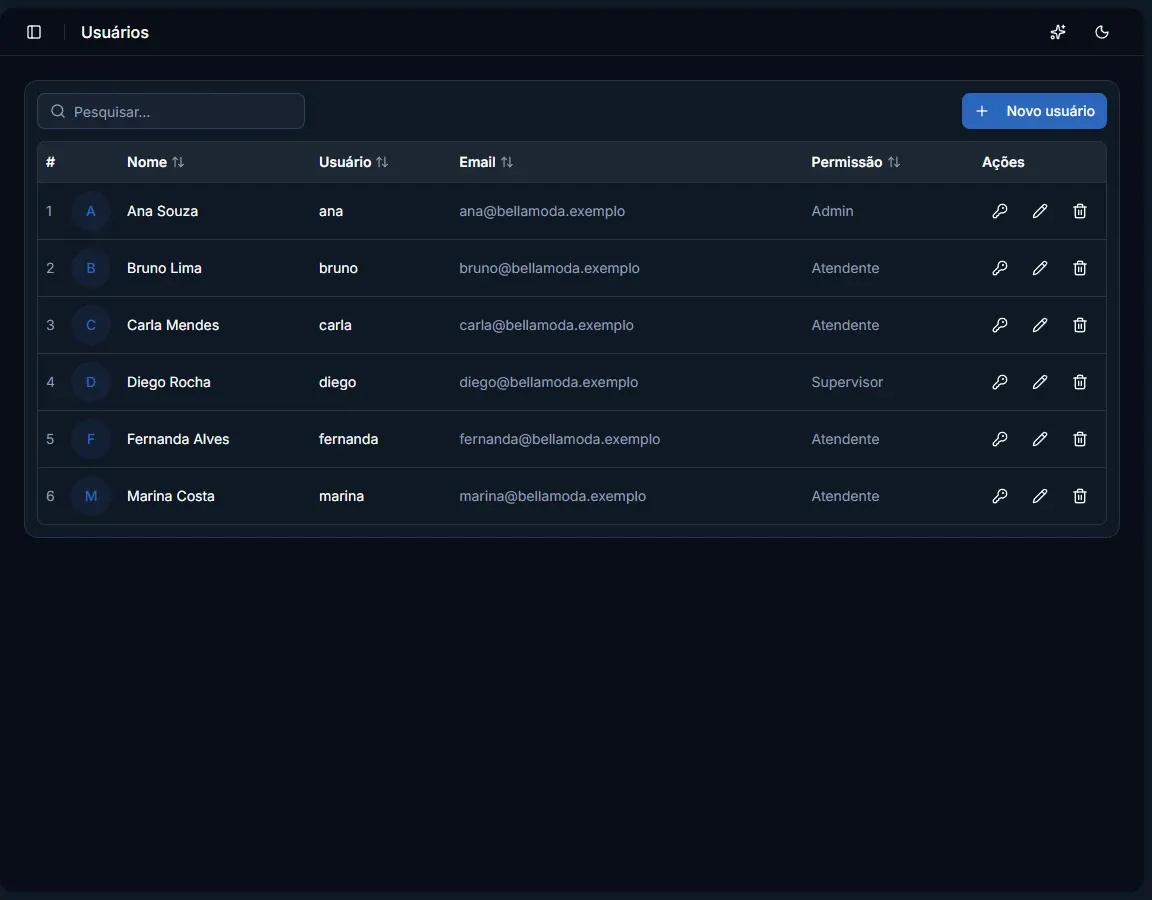Delete Ana Souza using the trash icon
1152x900 pixels.
tap(1079, 211)
